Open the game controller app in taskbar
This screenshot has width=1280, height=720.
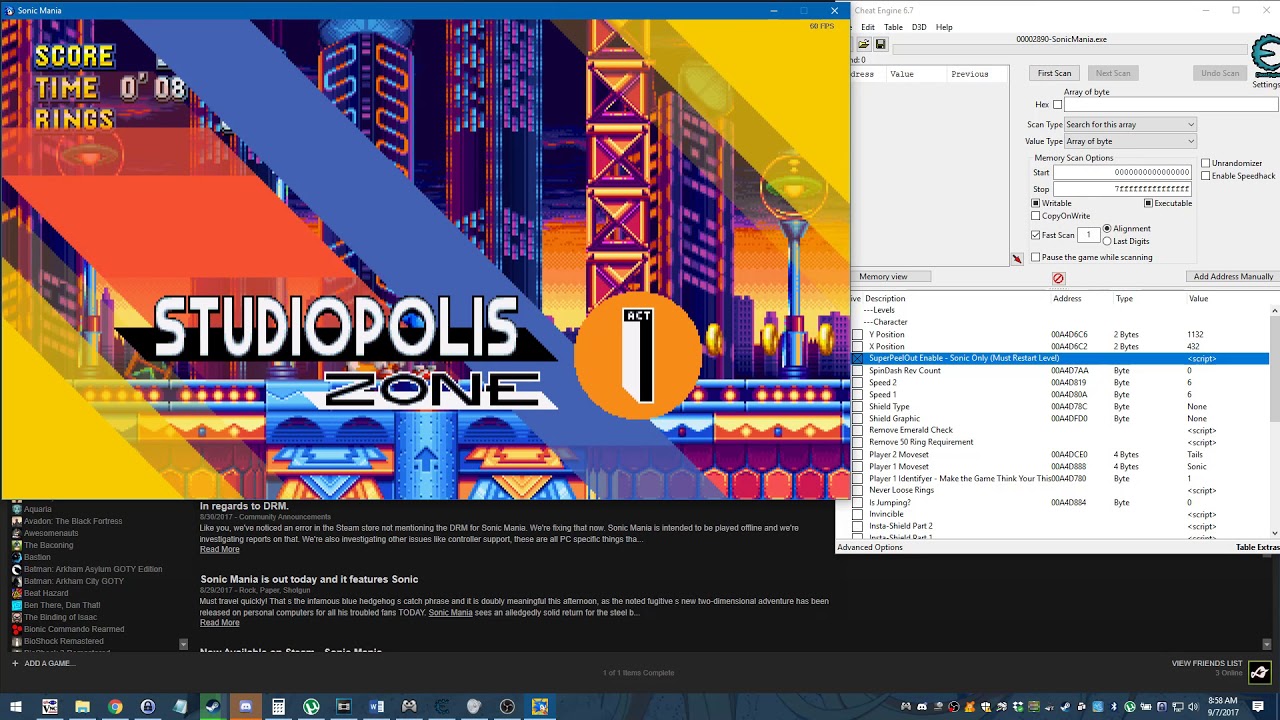(409, 707)
